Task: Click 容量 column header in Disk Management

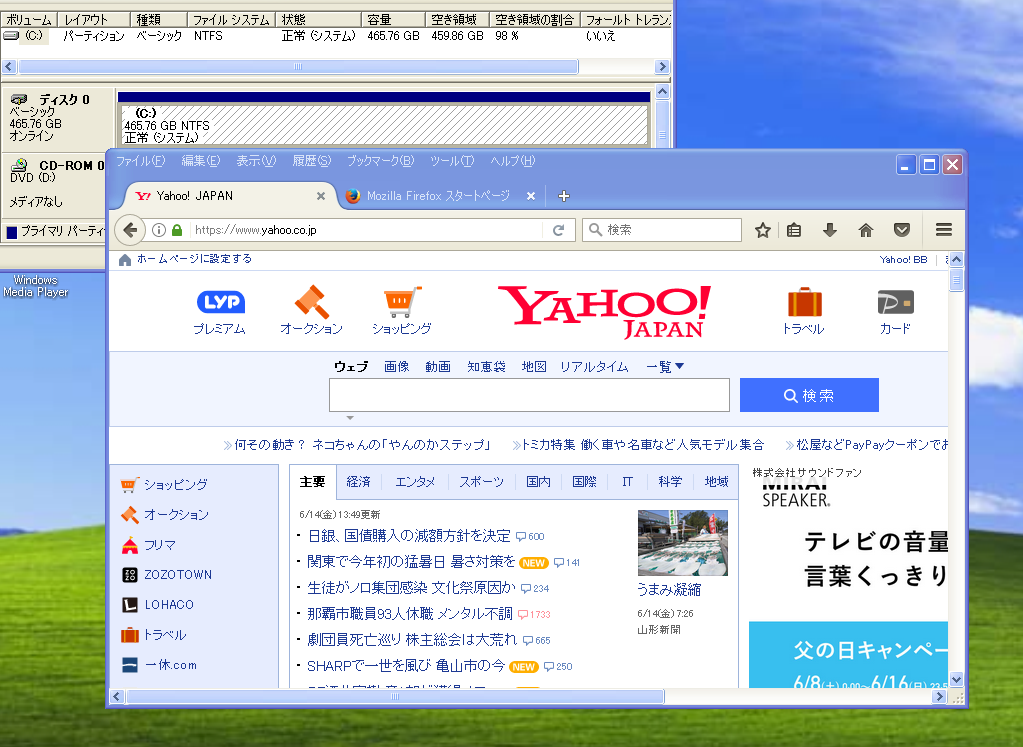Action: (393, 20)
